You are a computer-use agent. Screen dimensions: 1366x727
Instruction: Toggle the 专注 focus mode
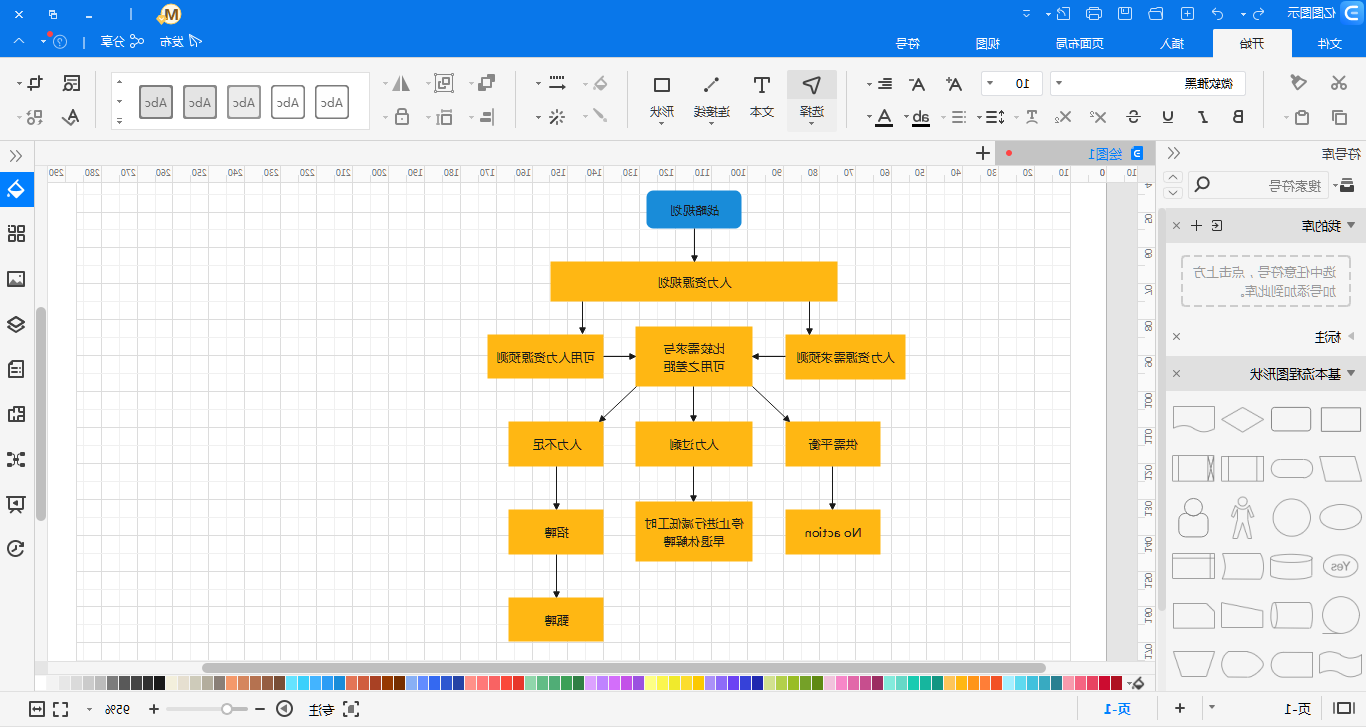(334, 709)
